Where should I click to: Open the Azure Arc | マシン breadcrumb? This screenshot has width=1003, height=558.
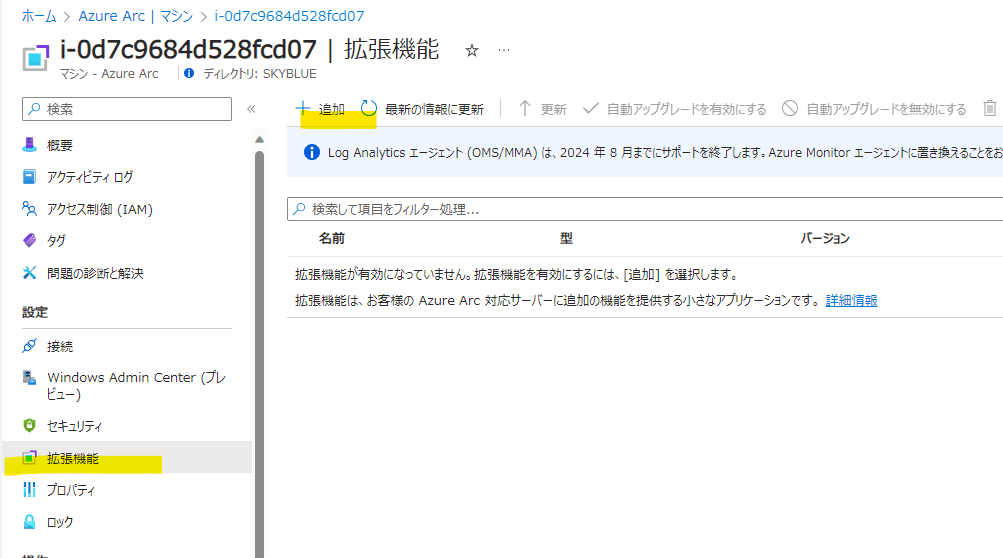136,16
